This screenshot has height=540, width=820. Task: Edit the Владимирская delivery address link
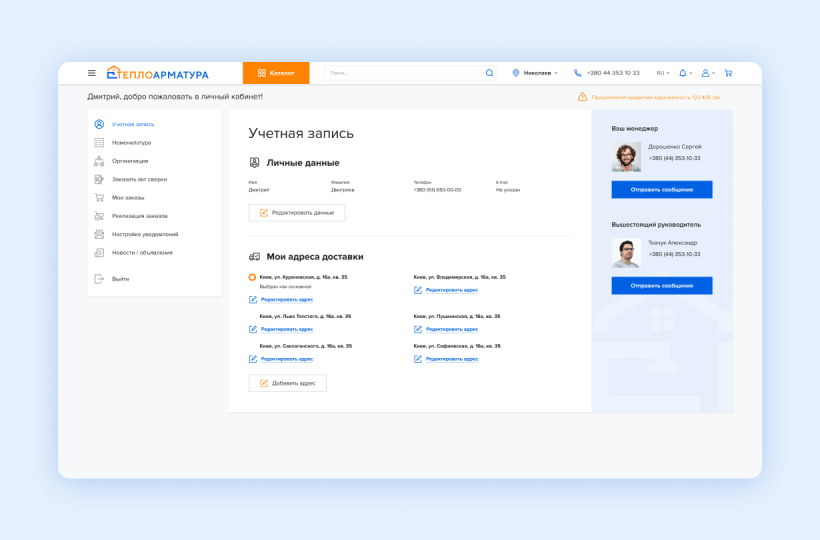(451, 290)
